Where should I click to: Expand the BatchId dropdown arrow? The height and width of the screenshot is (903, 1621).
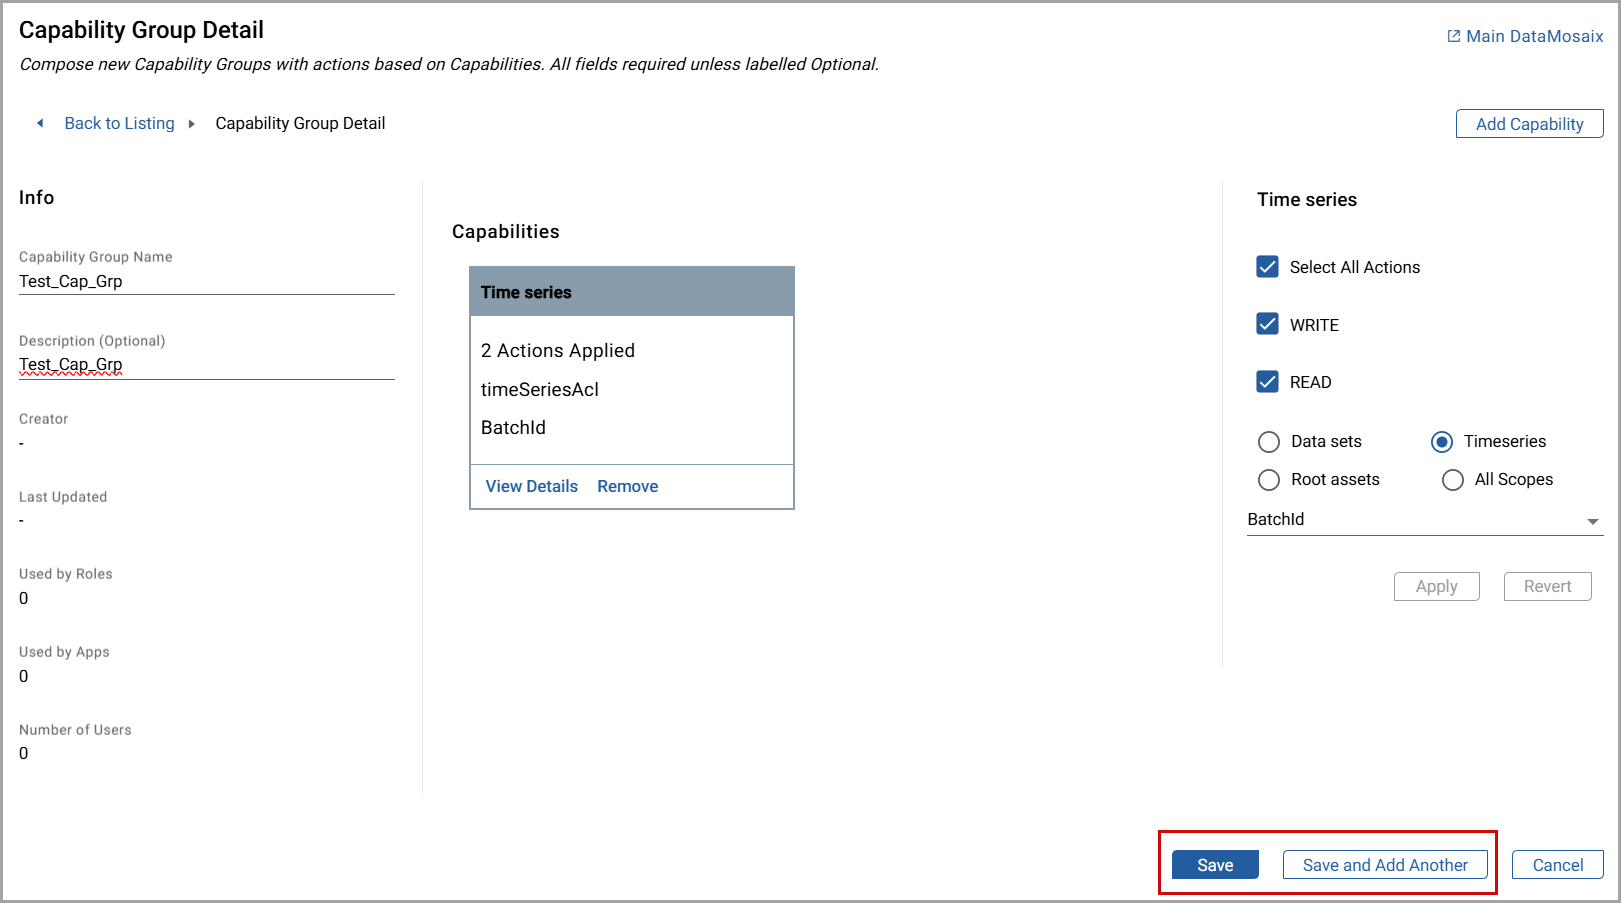tap(1592, 521)
